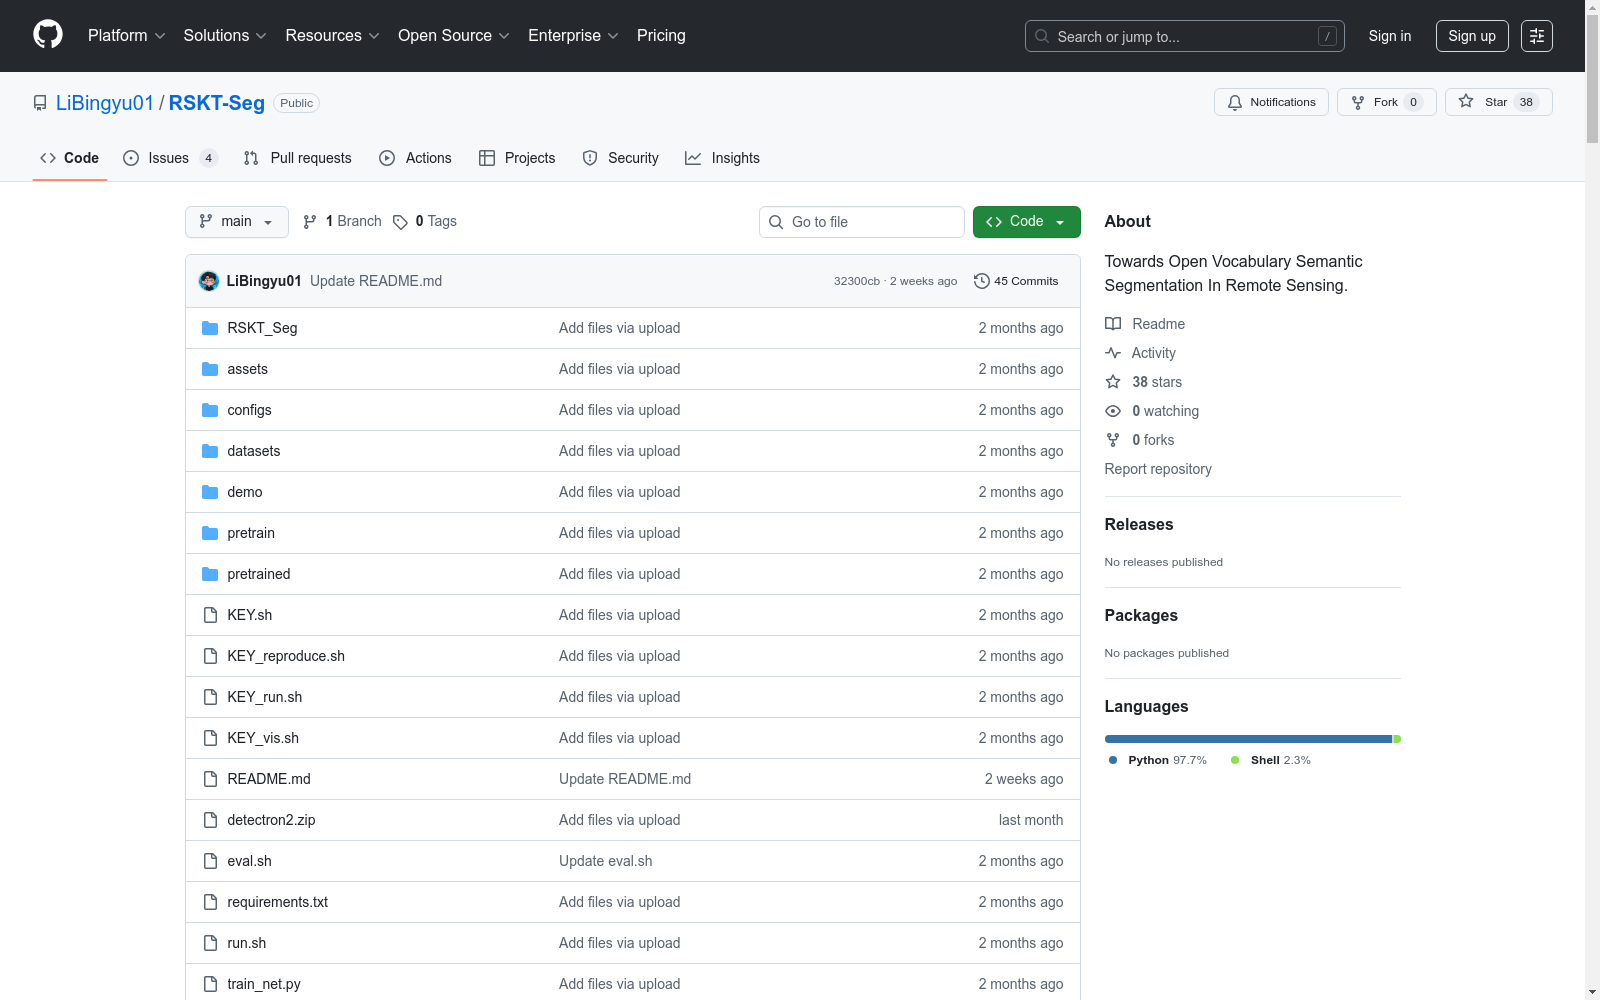Image resolution: width=1600 pixels, height=1000 pixels.
Task: Click the Sign in link
Action: click(x=1390, y=36)
